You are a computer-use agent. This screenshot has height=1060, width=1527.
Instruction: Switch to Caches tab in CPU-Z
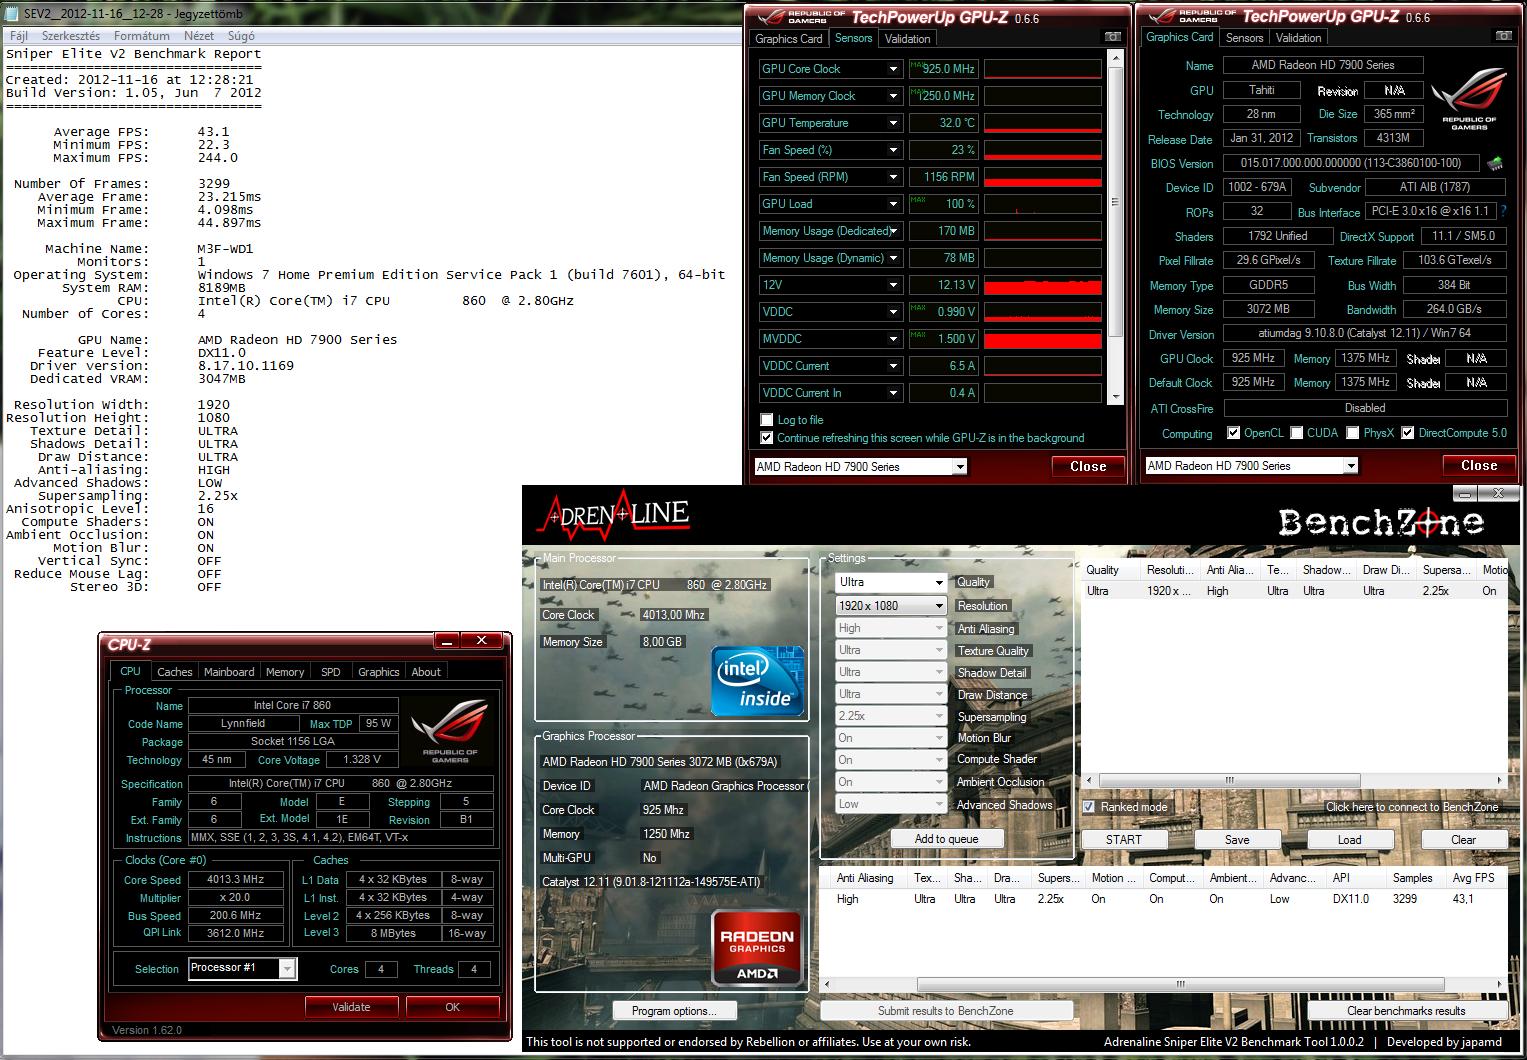174,672
